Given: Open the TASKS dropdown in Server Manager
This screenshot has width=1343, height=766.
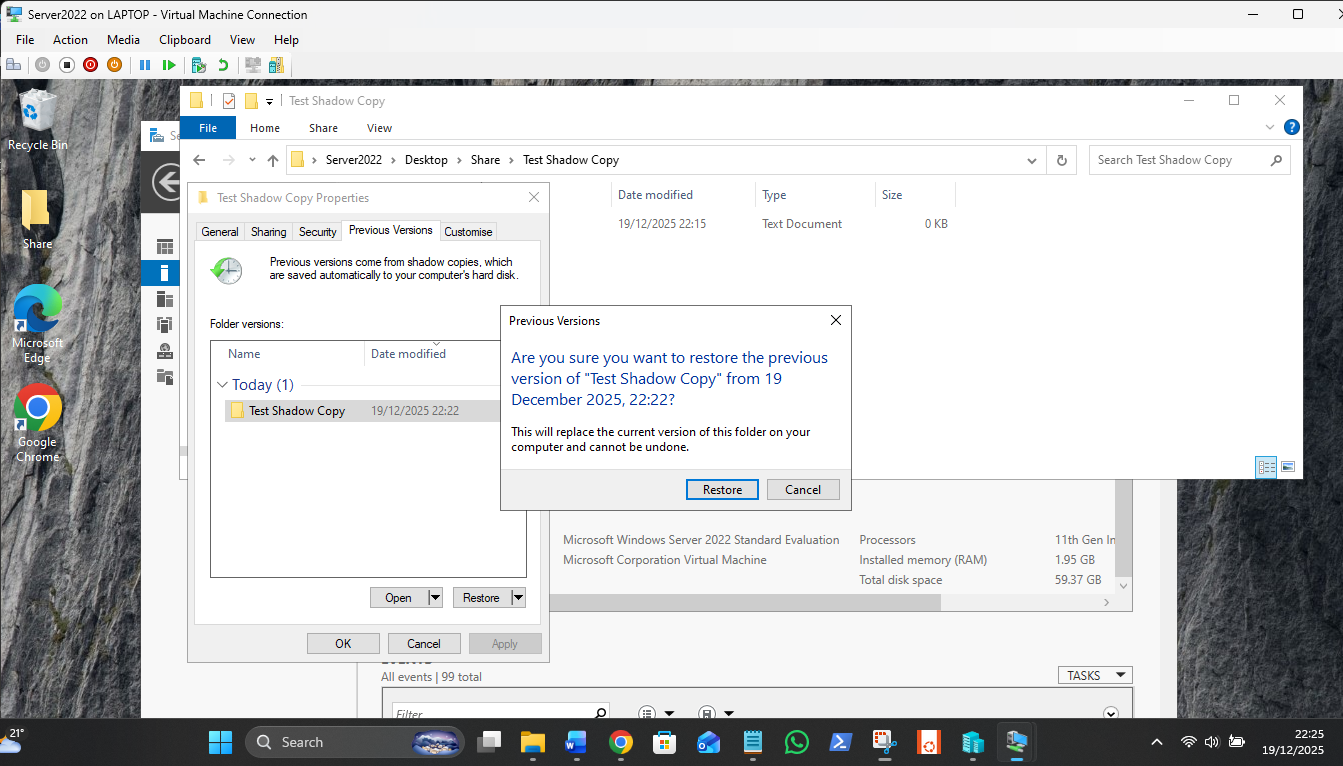Looking at the screenshot, I should point(1094,676).
